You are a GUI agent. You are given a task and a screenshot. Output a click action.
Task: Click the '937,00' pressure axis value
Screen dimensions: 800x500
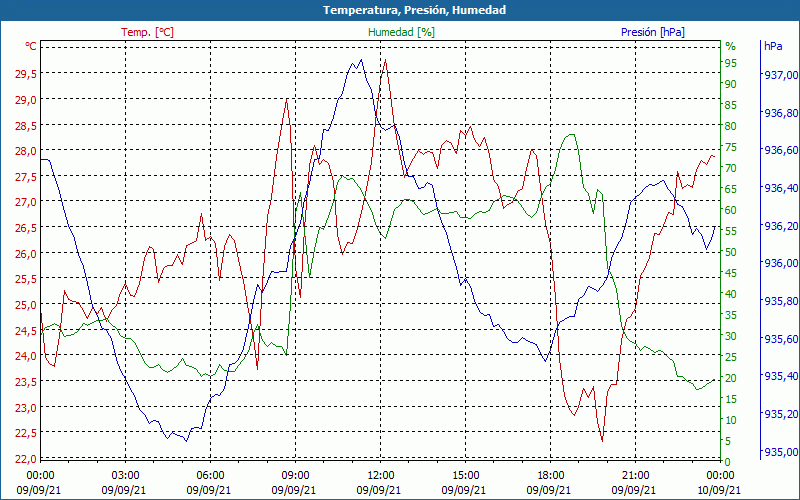(781, 76)
